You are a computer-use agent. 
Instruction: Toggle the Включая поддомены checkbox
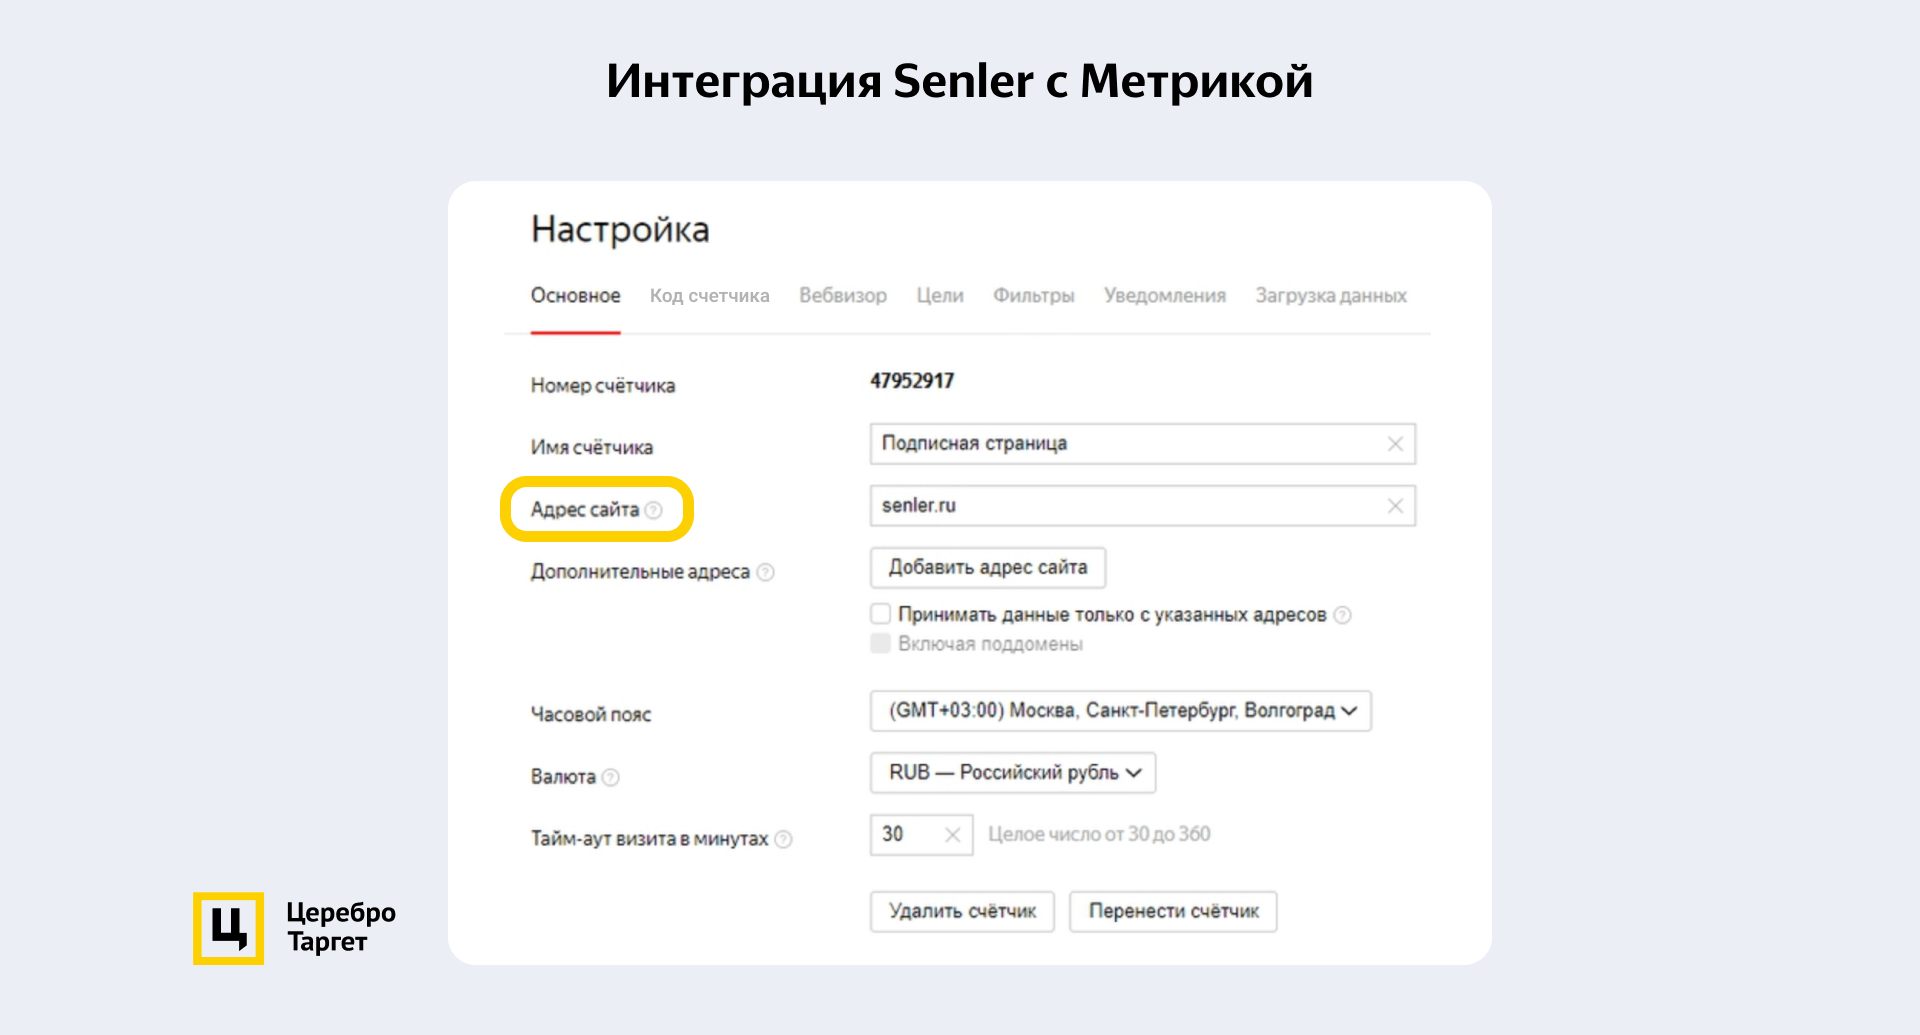[x=880, y=643]
